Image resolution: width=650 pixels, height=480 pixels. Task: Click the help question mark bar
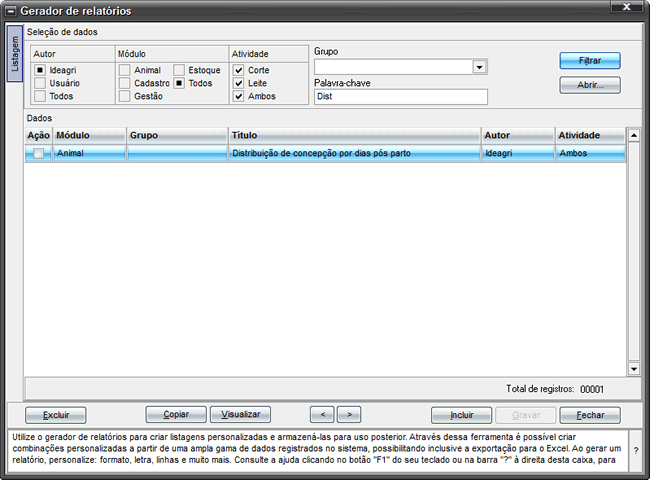coord(636,451)
